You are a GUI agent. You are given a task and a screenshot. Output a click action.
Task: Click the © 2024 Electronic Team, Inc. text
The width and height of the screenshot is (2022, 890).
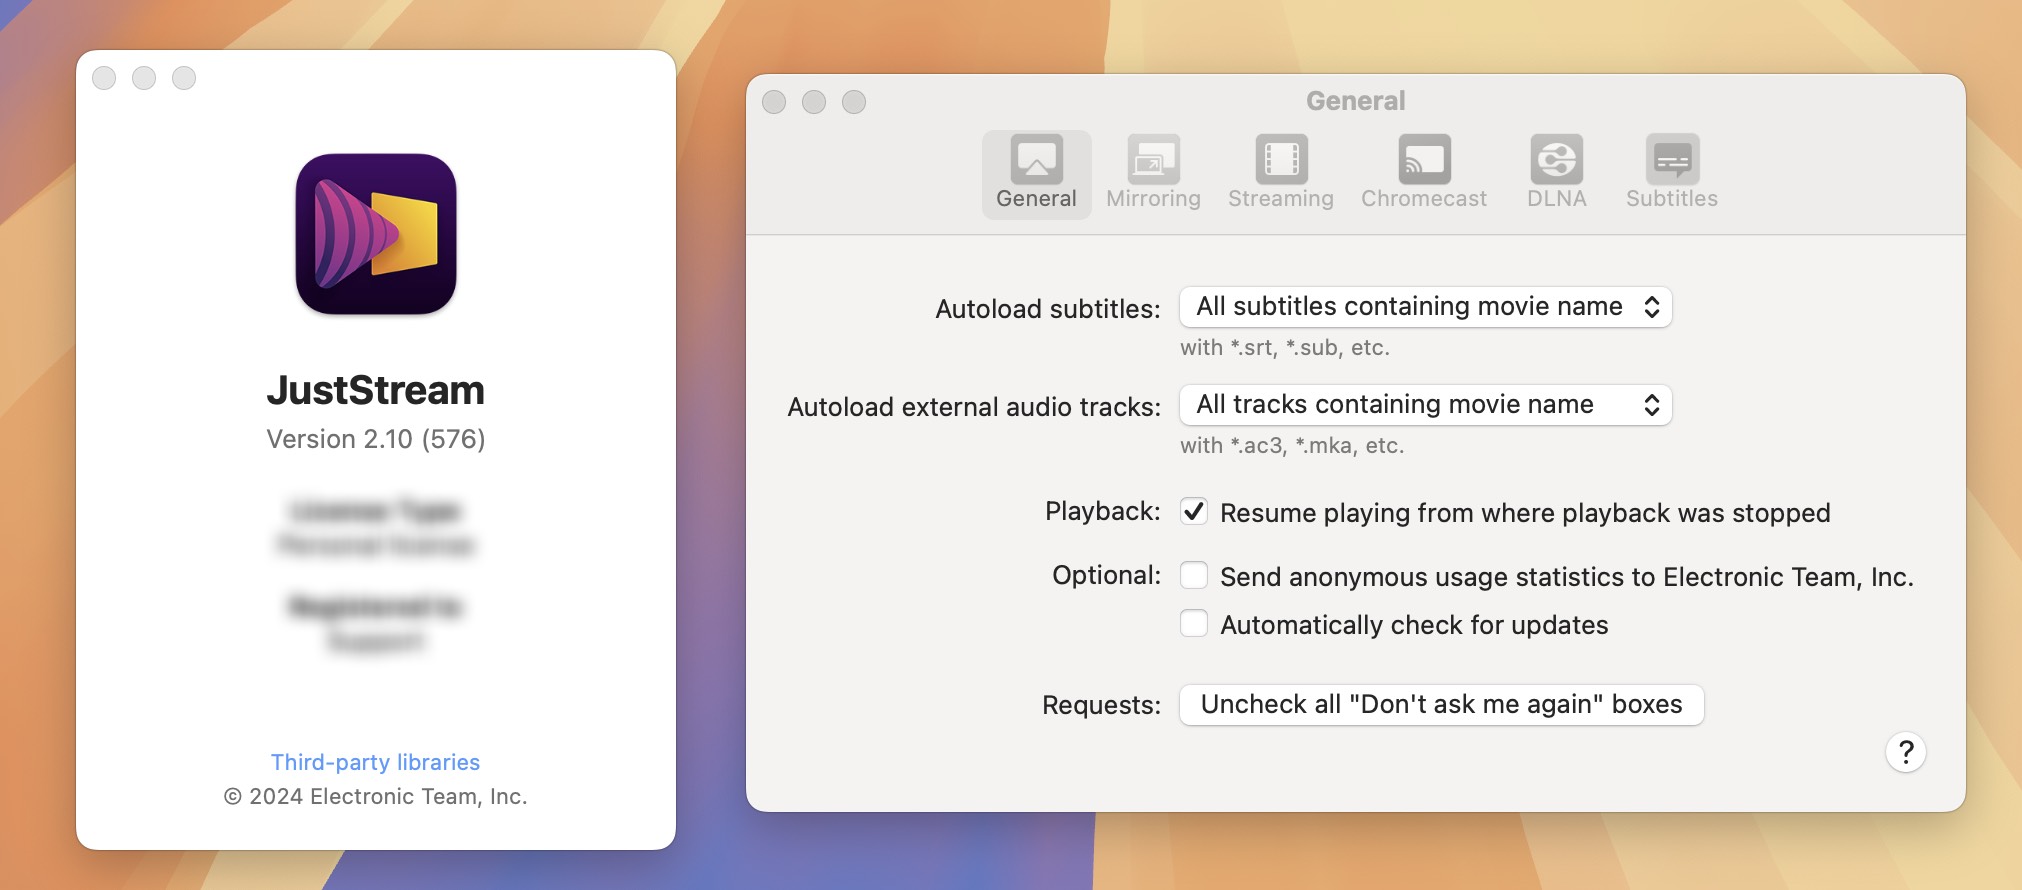pos(375,797)
